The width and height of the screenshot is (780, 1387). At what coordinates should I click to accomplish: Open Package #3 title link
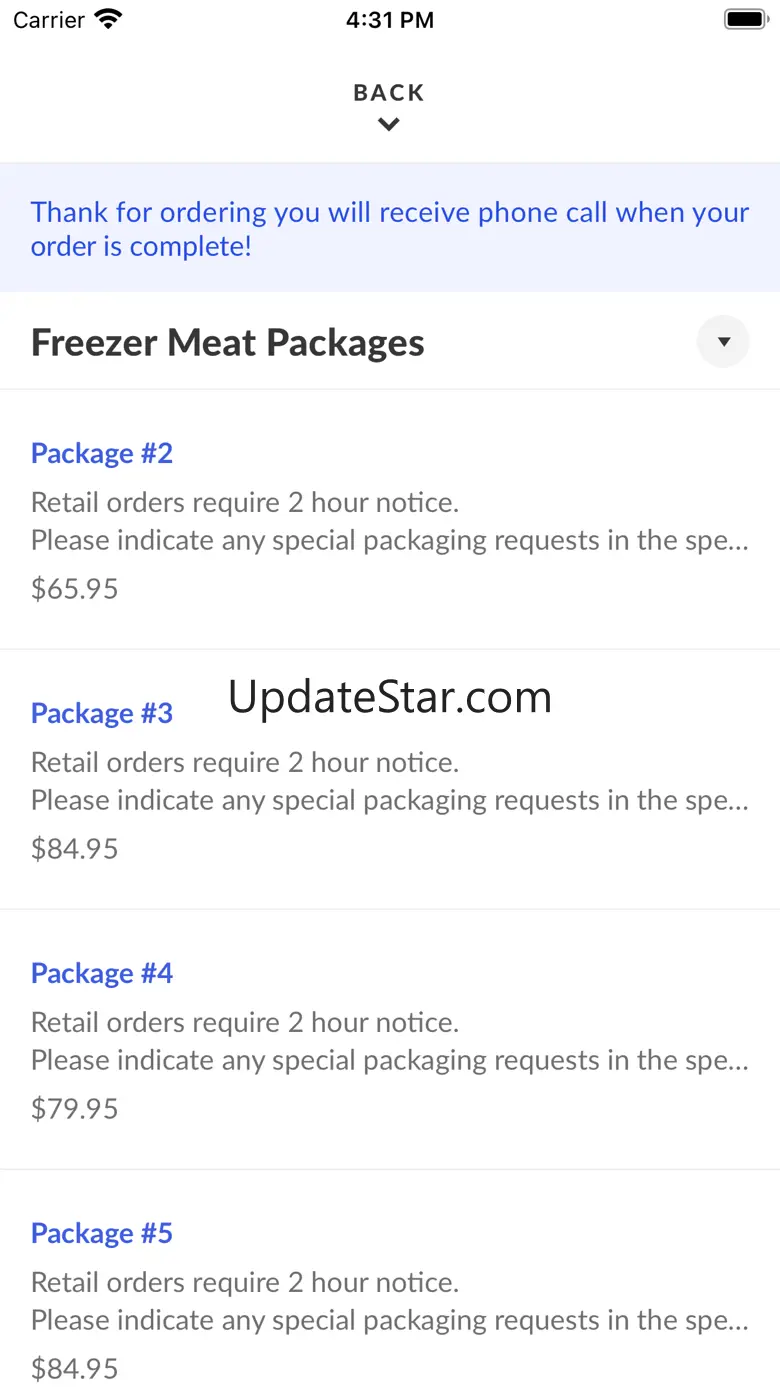coord(102,713)
